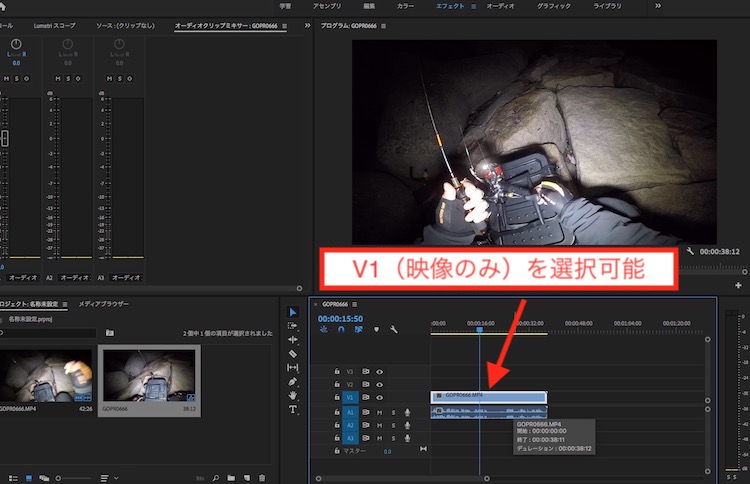The image size is (750, 484).
Task: Open program monitor settings wrench
Action: coord(690,251)
